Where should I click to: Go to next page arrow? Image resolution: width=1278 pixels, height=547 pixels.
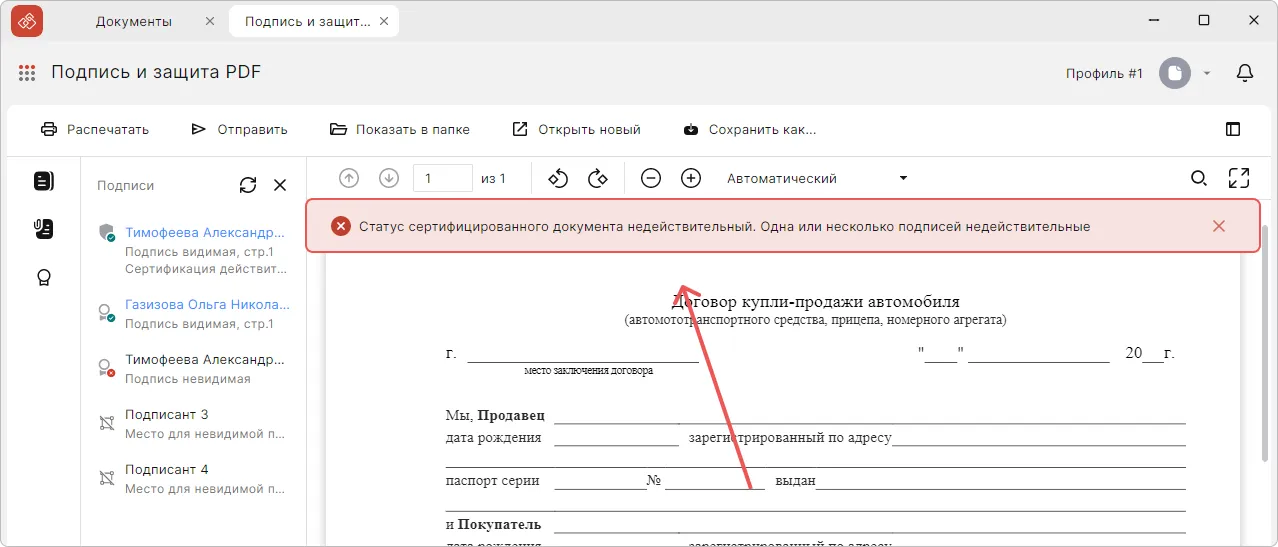[389, 178]
